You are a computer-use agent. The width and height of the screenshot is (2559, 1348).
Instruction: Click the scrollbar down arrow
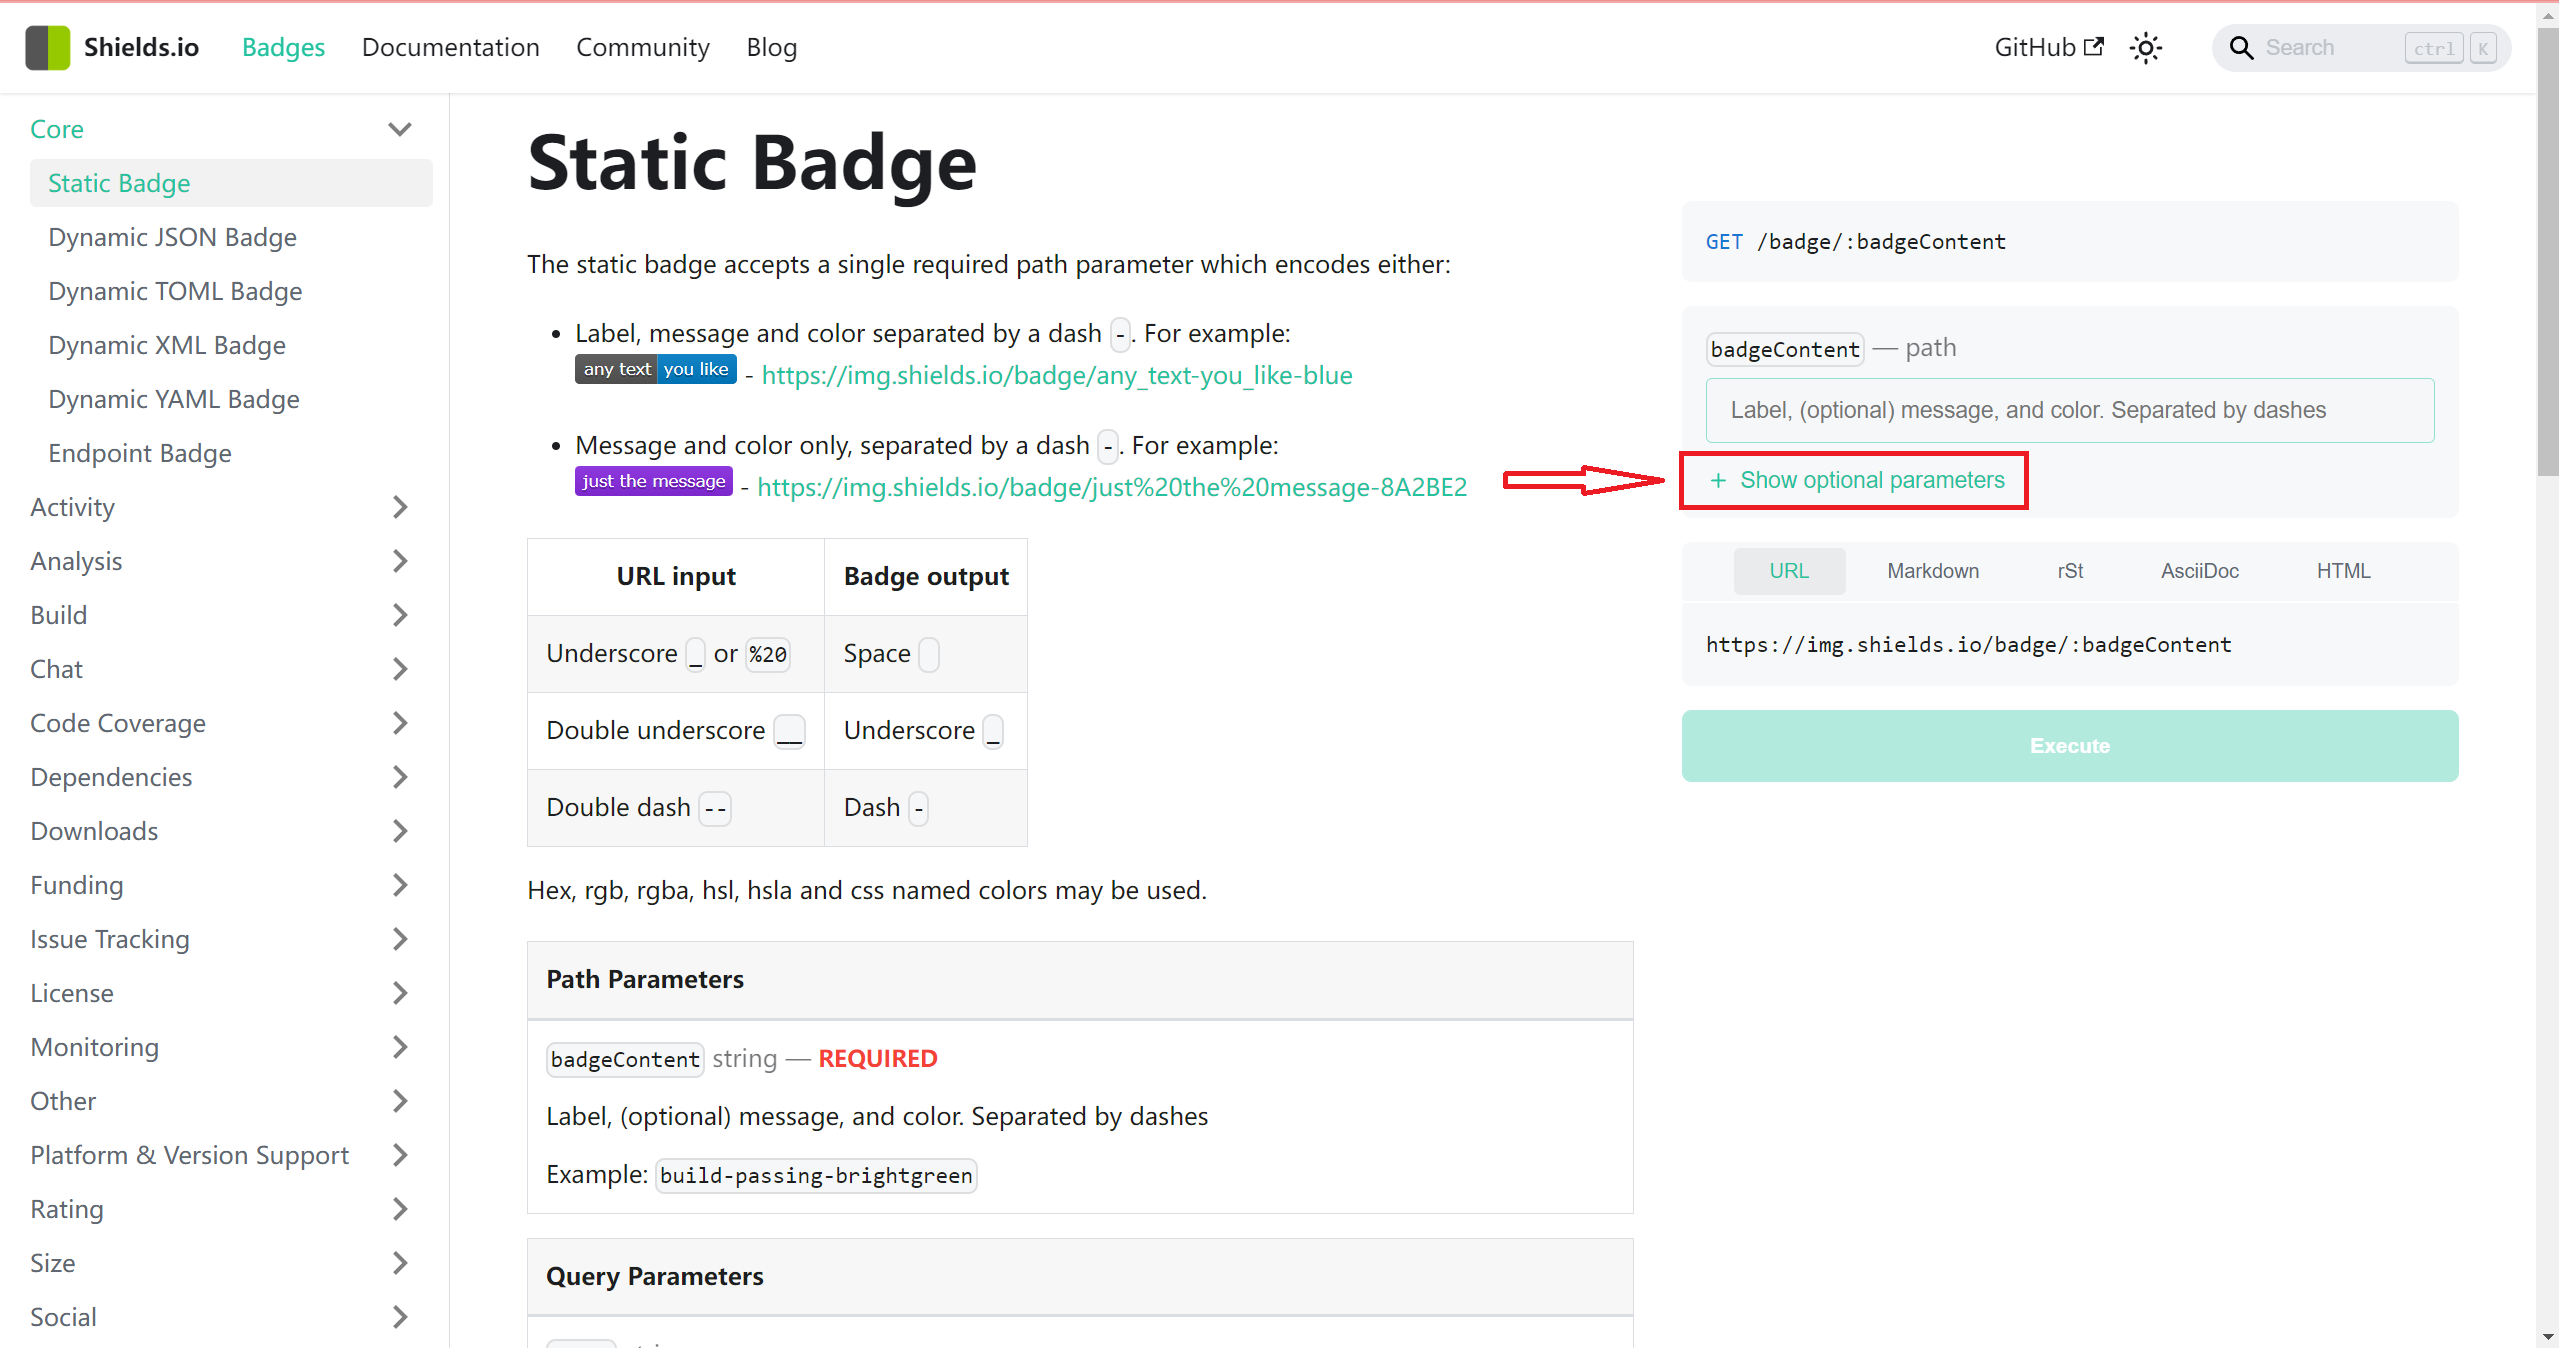pos(2547,1337)
